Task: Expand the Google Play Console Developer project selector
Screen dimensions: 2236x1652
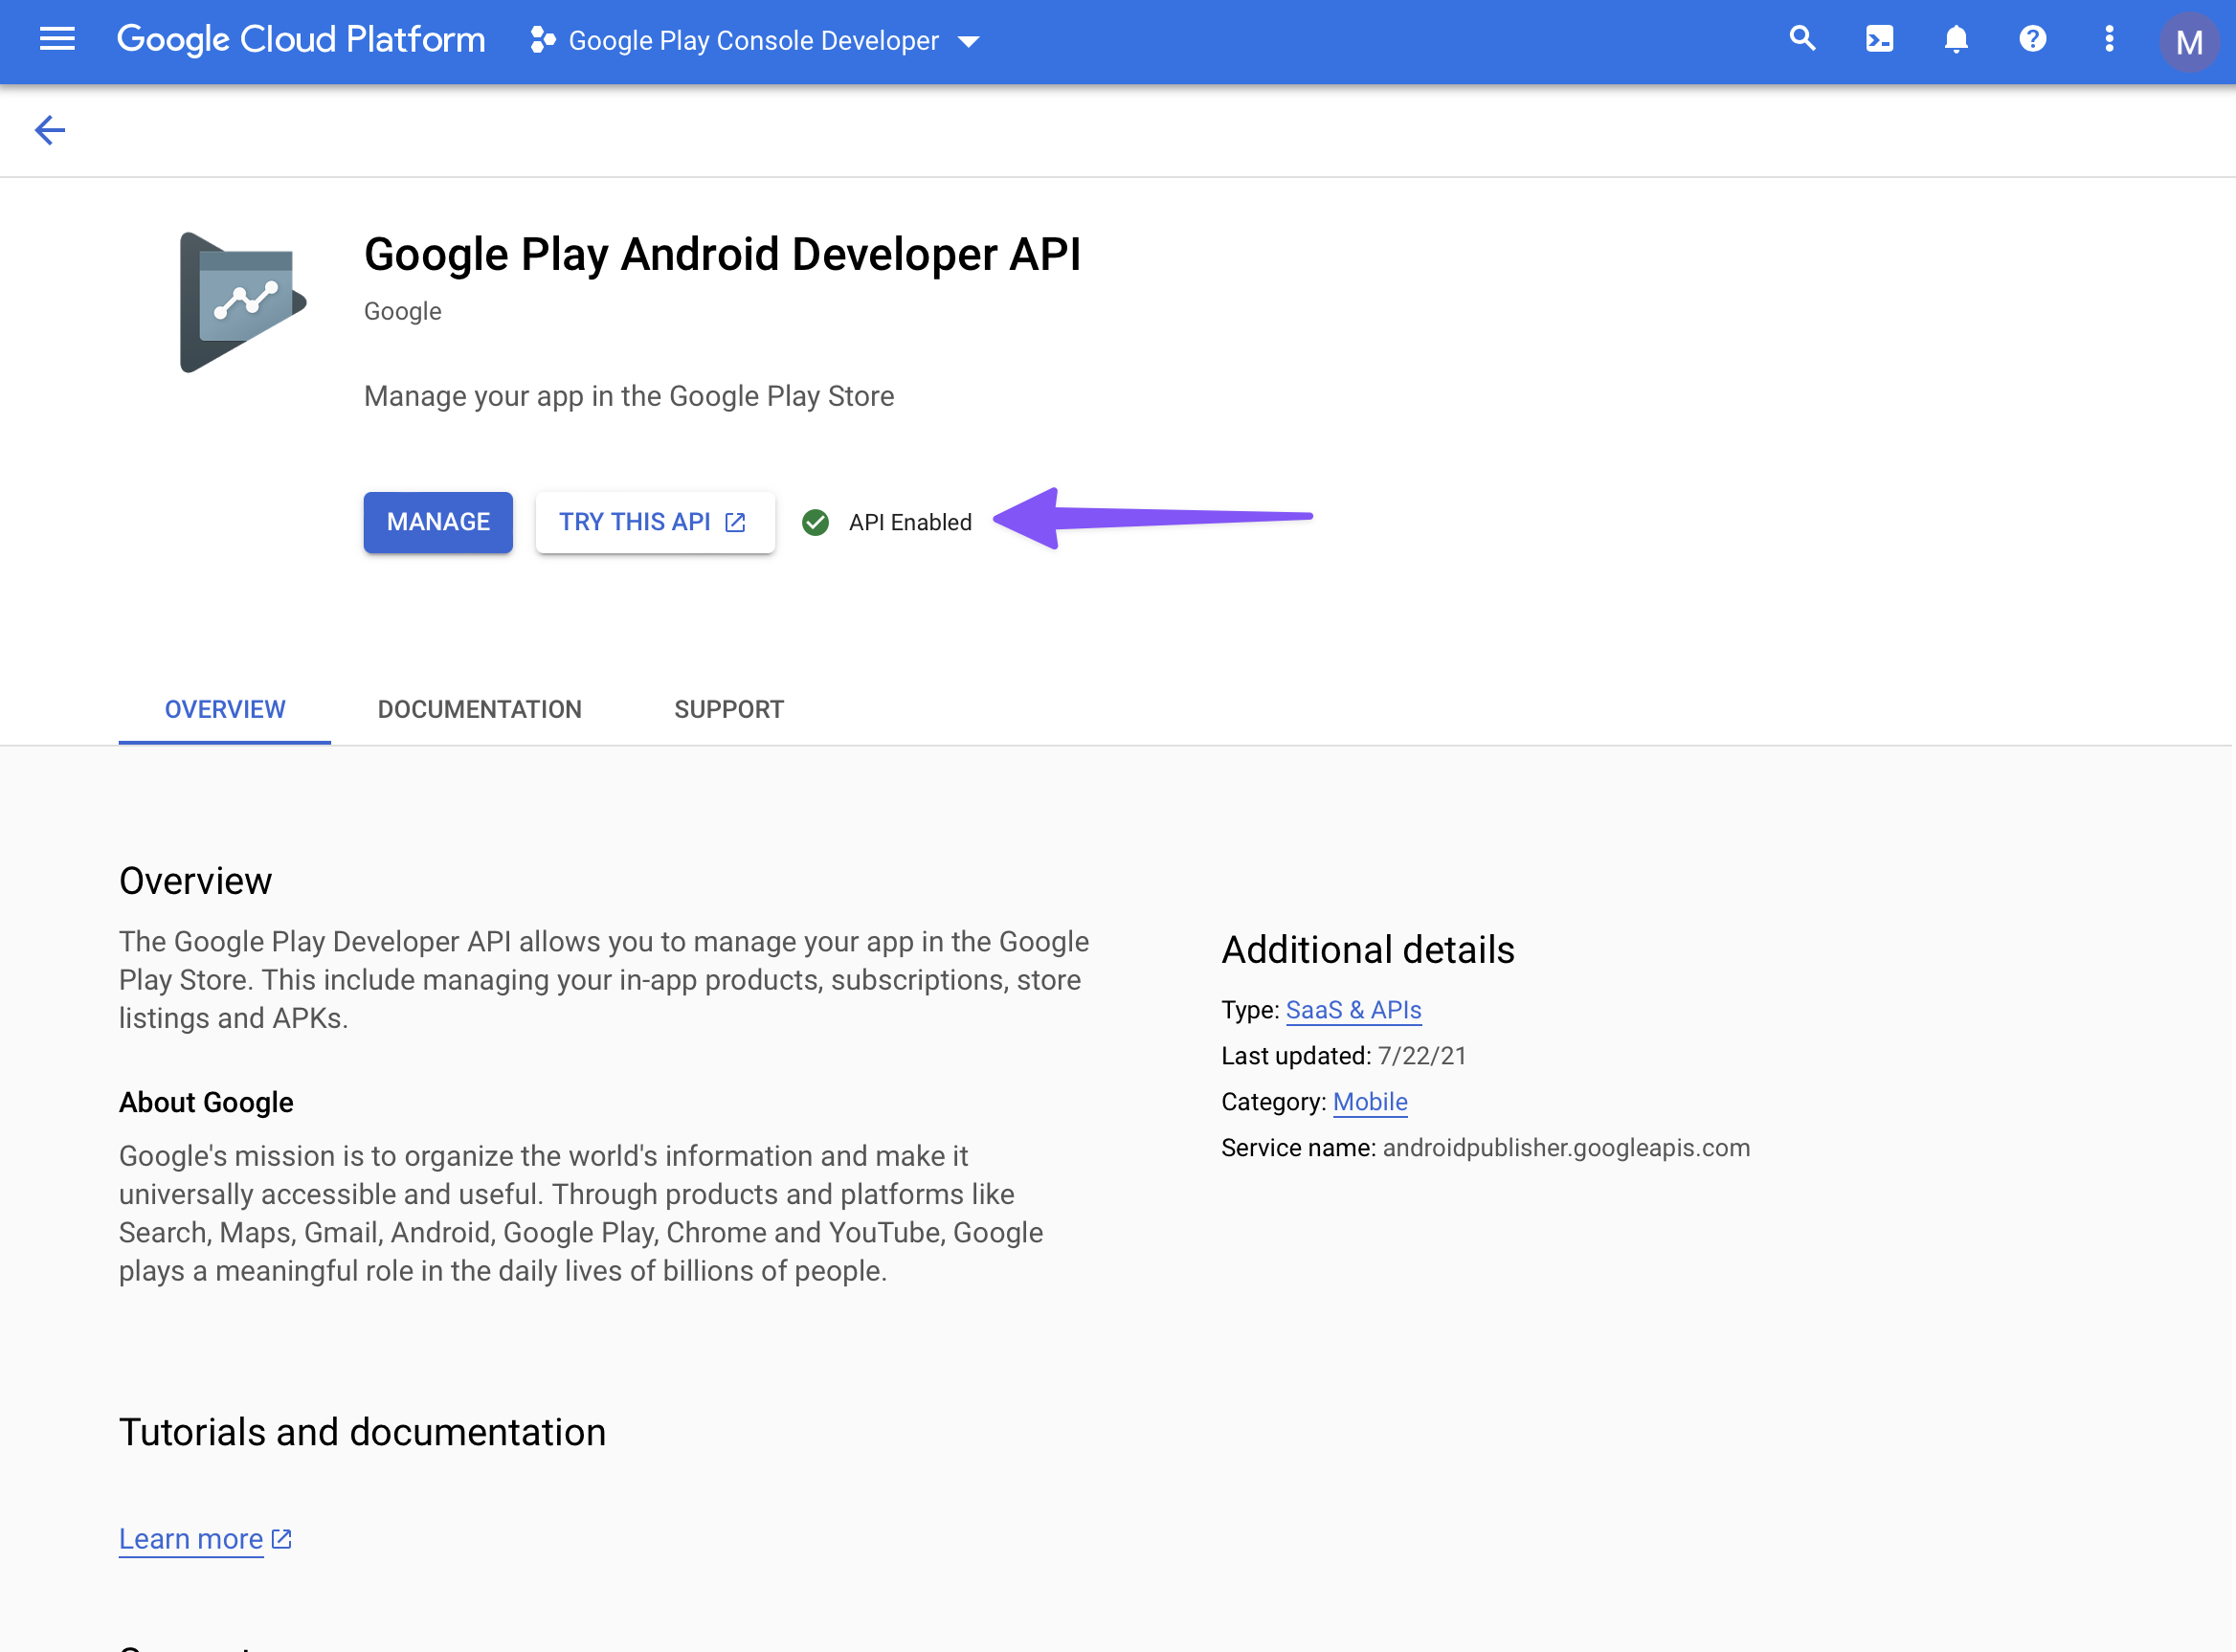Action: [753, 41]
